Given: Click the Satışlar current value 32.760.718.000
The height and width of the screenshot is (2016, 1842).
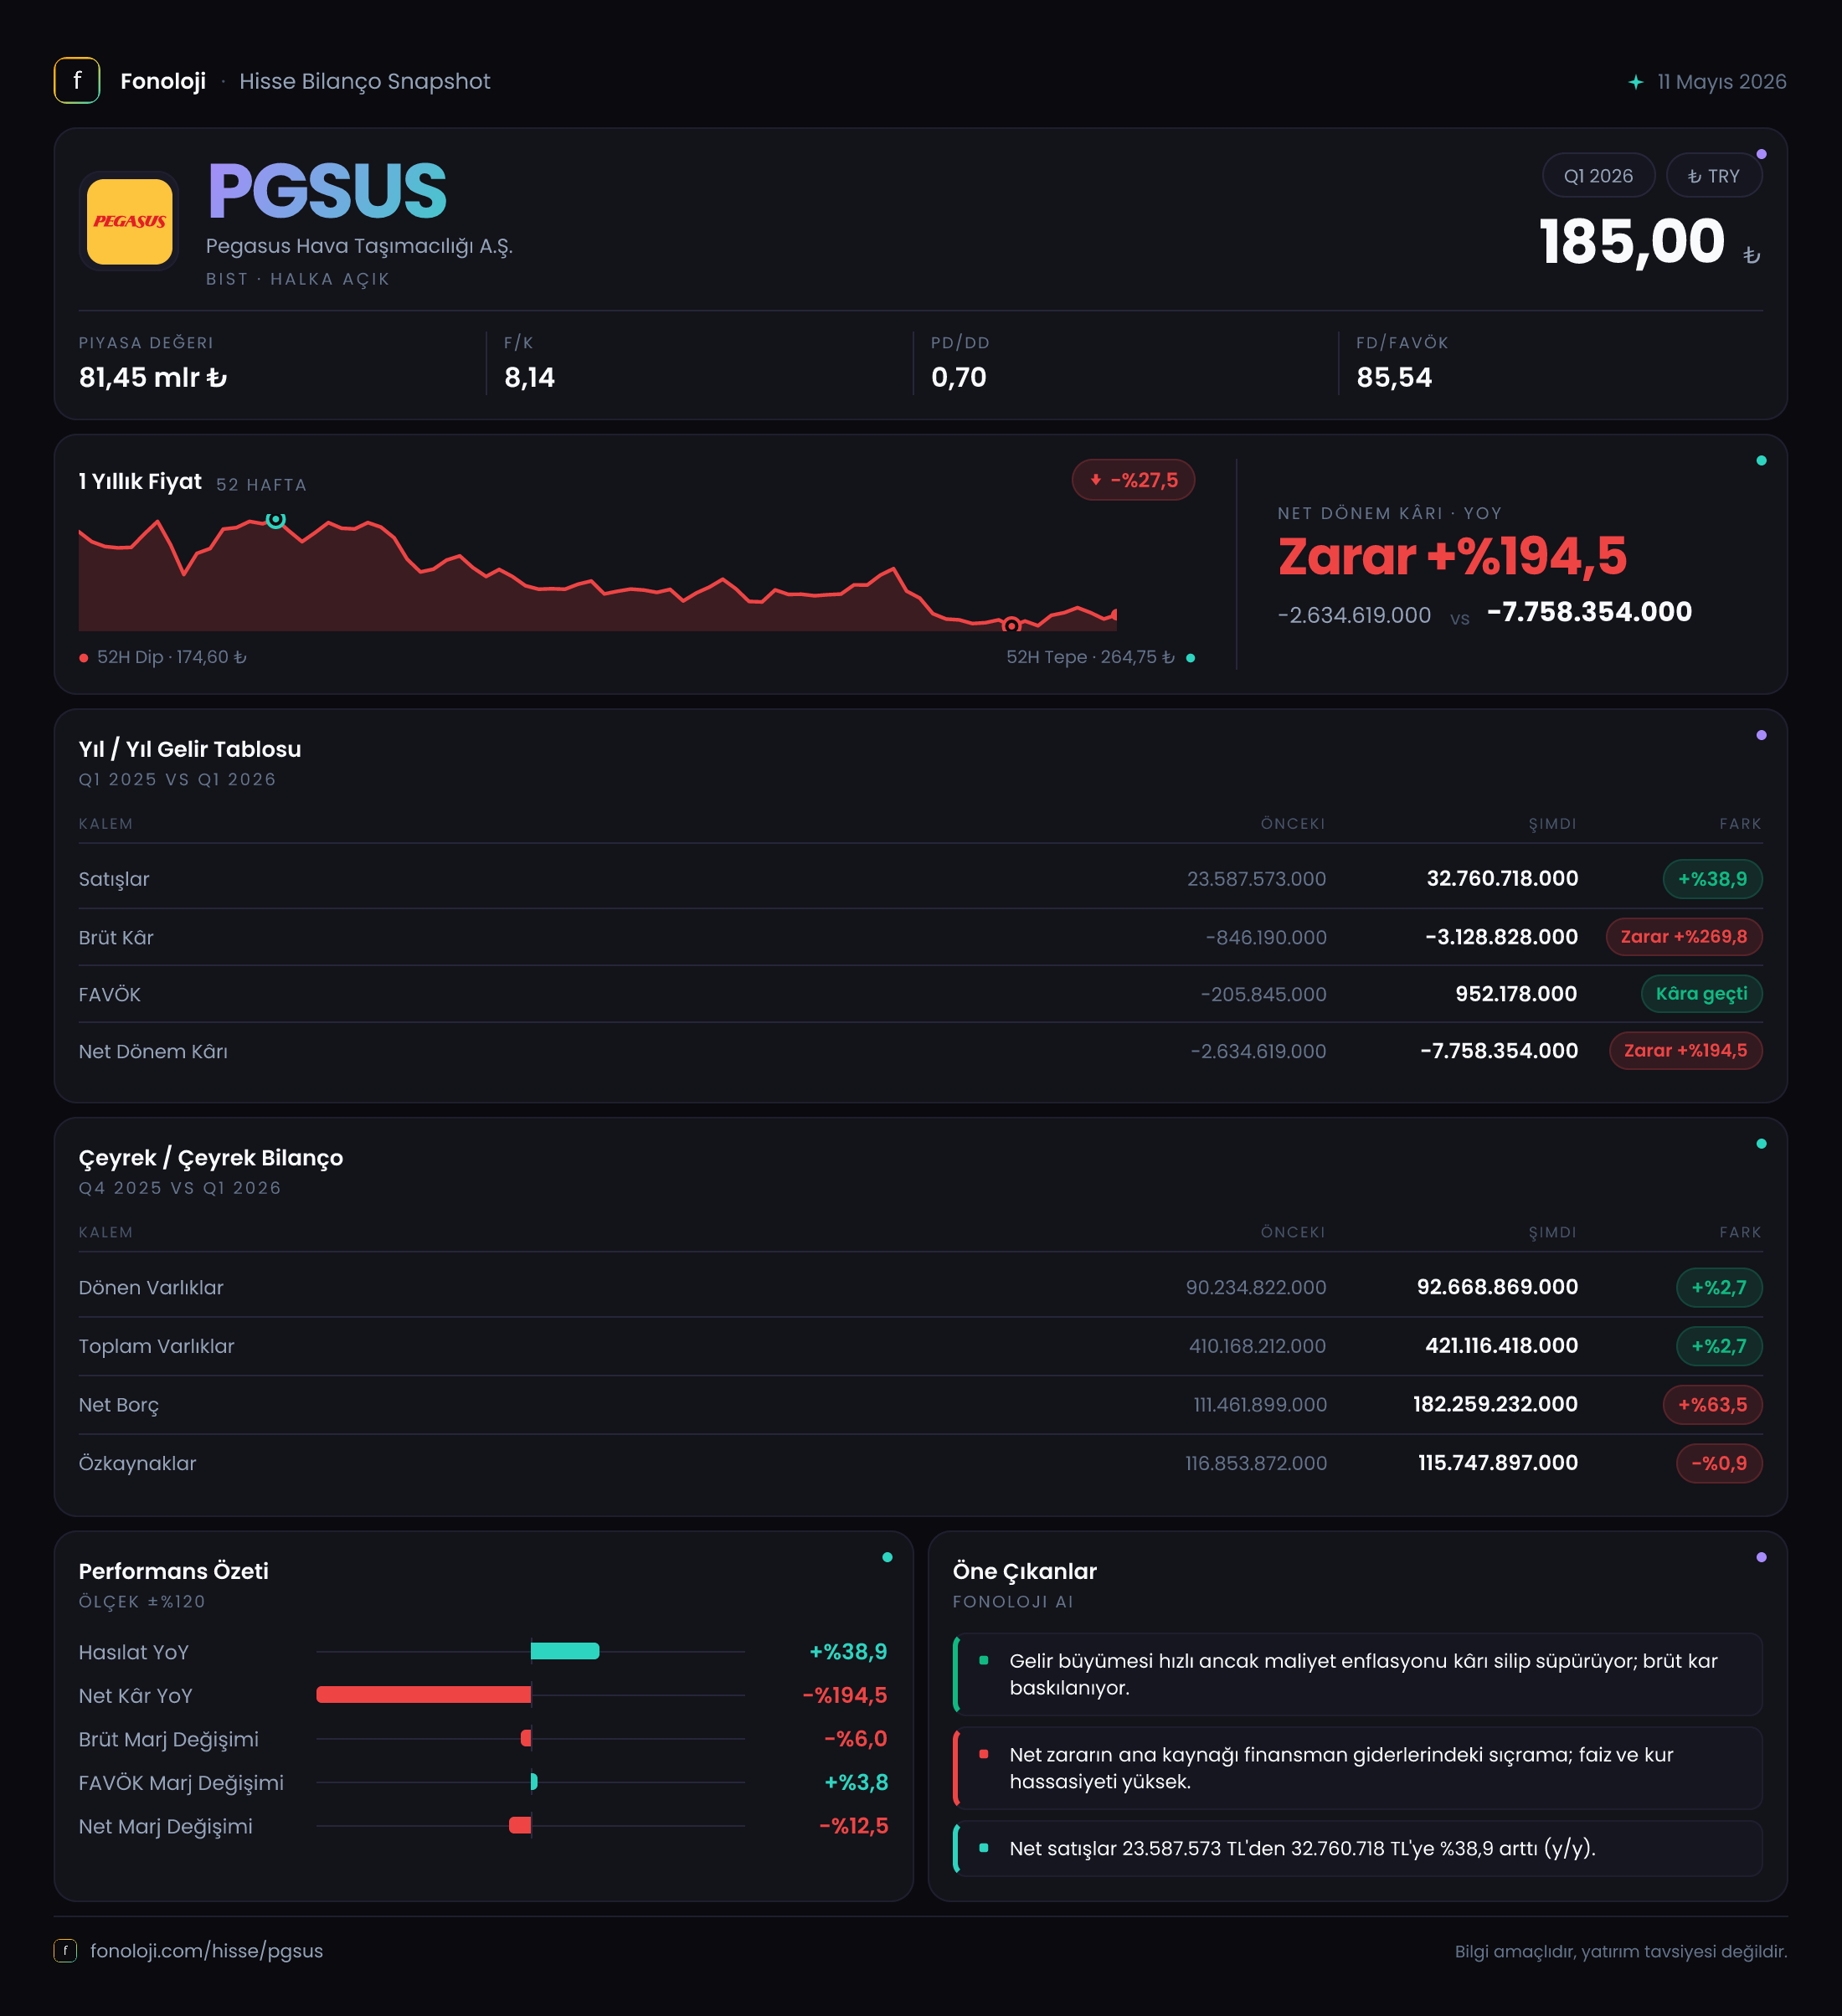Looking at the screenshot, I should click(1502, 879).
